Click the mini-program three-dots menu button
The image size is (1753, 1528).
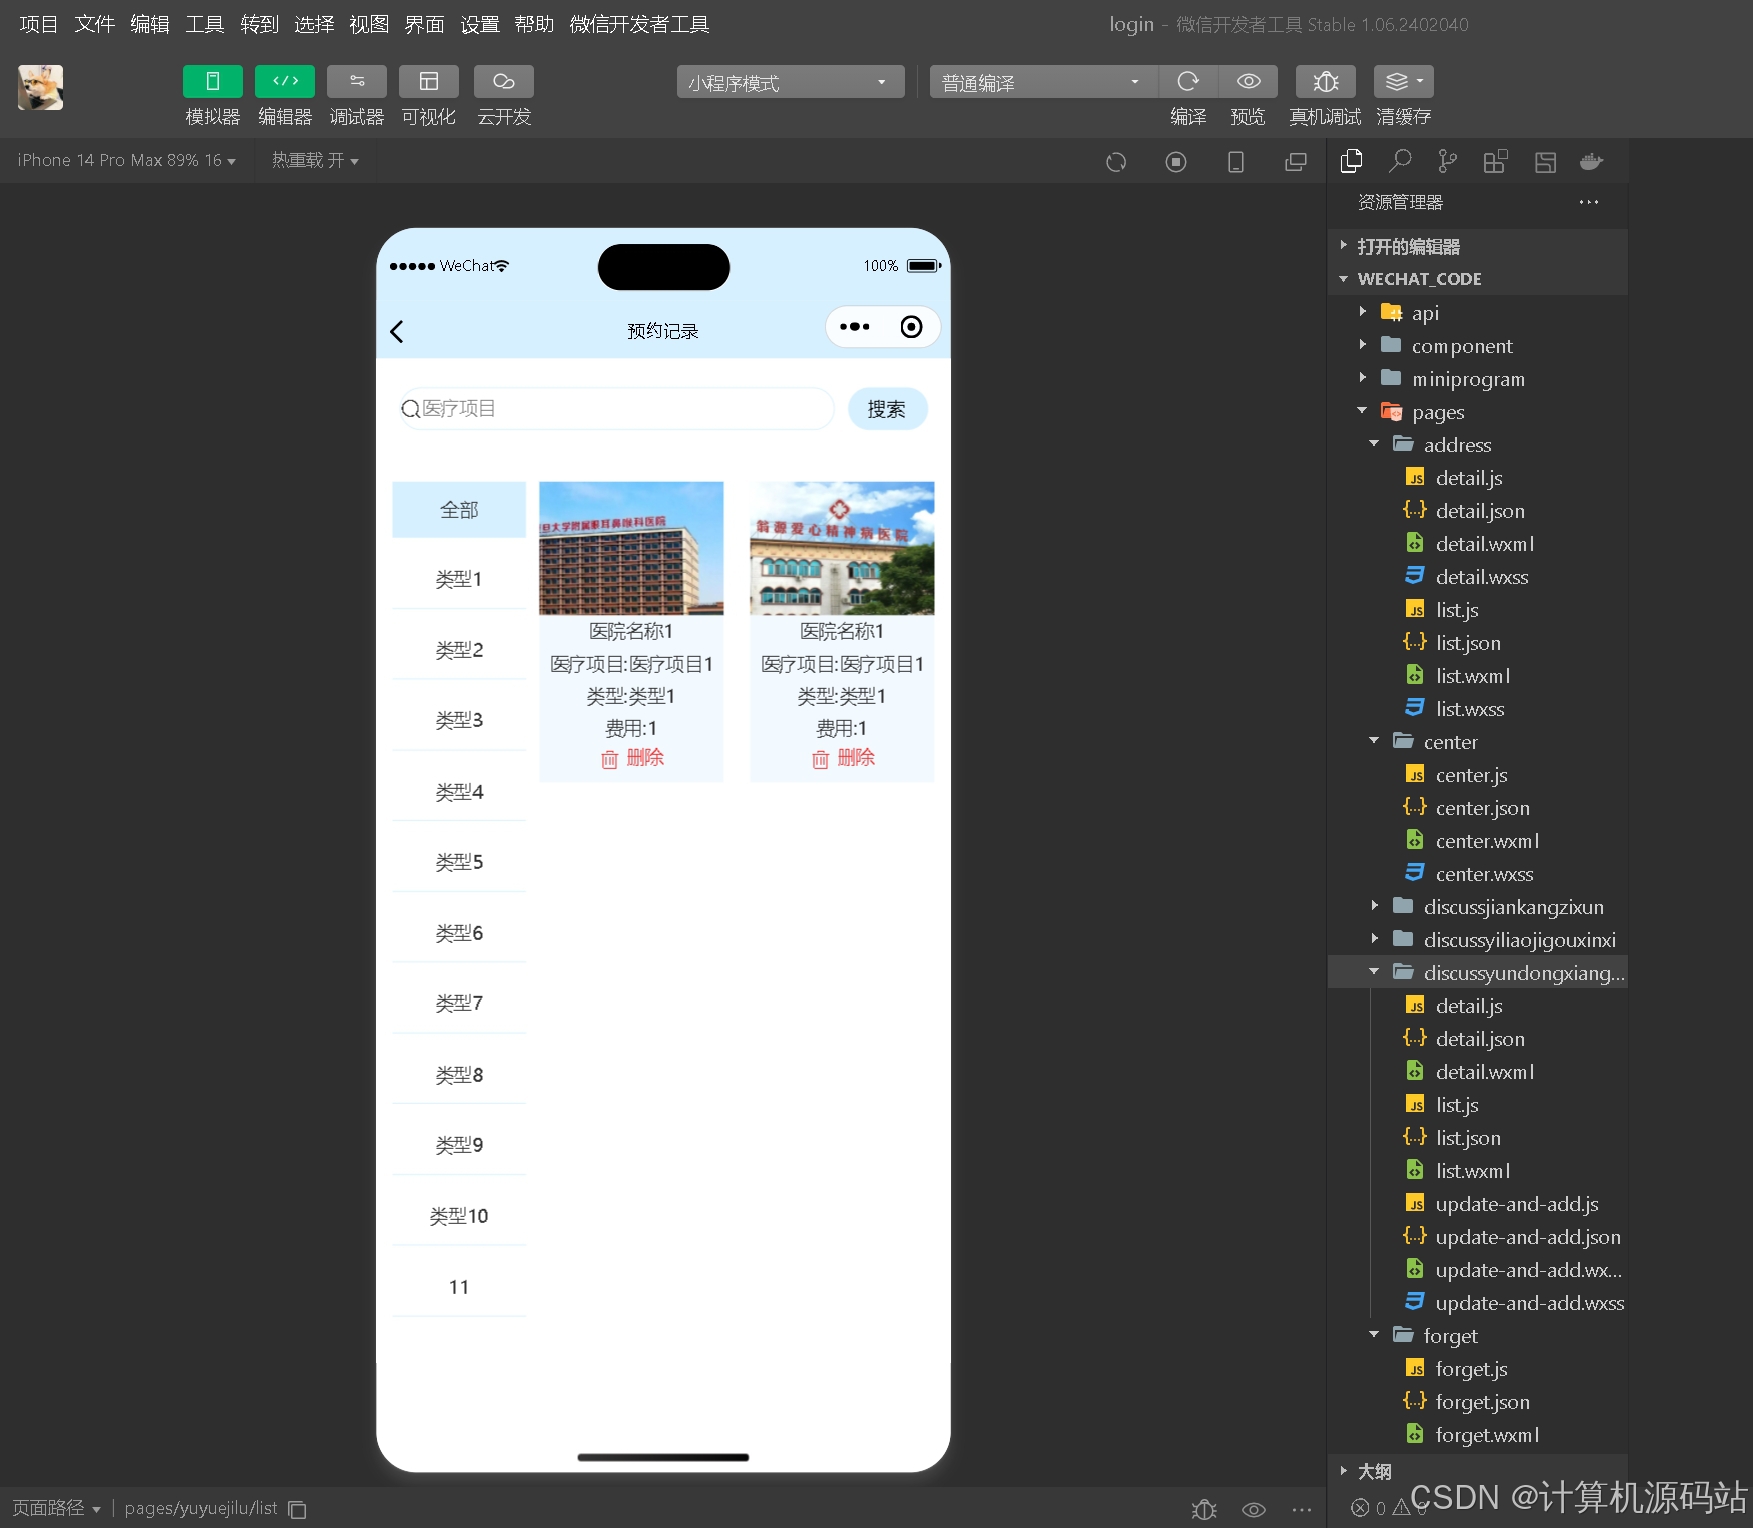point(855,327)
